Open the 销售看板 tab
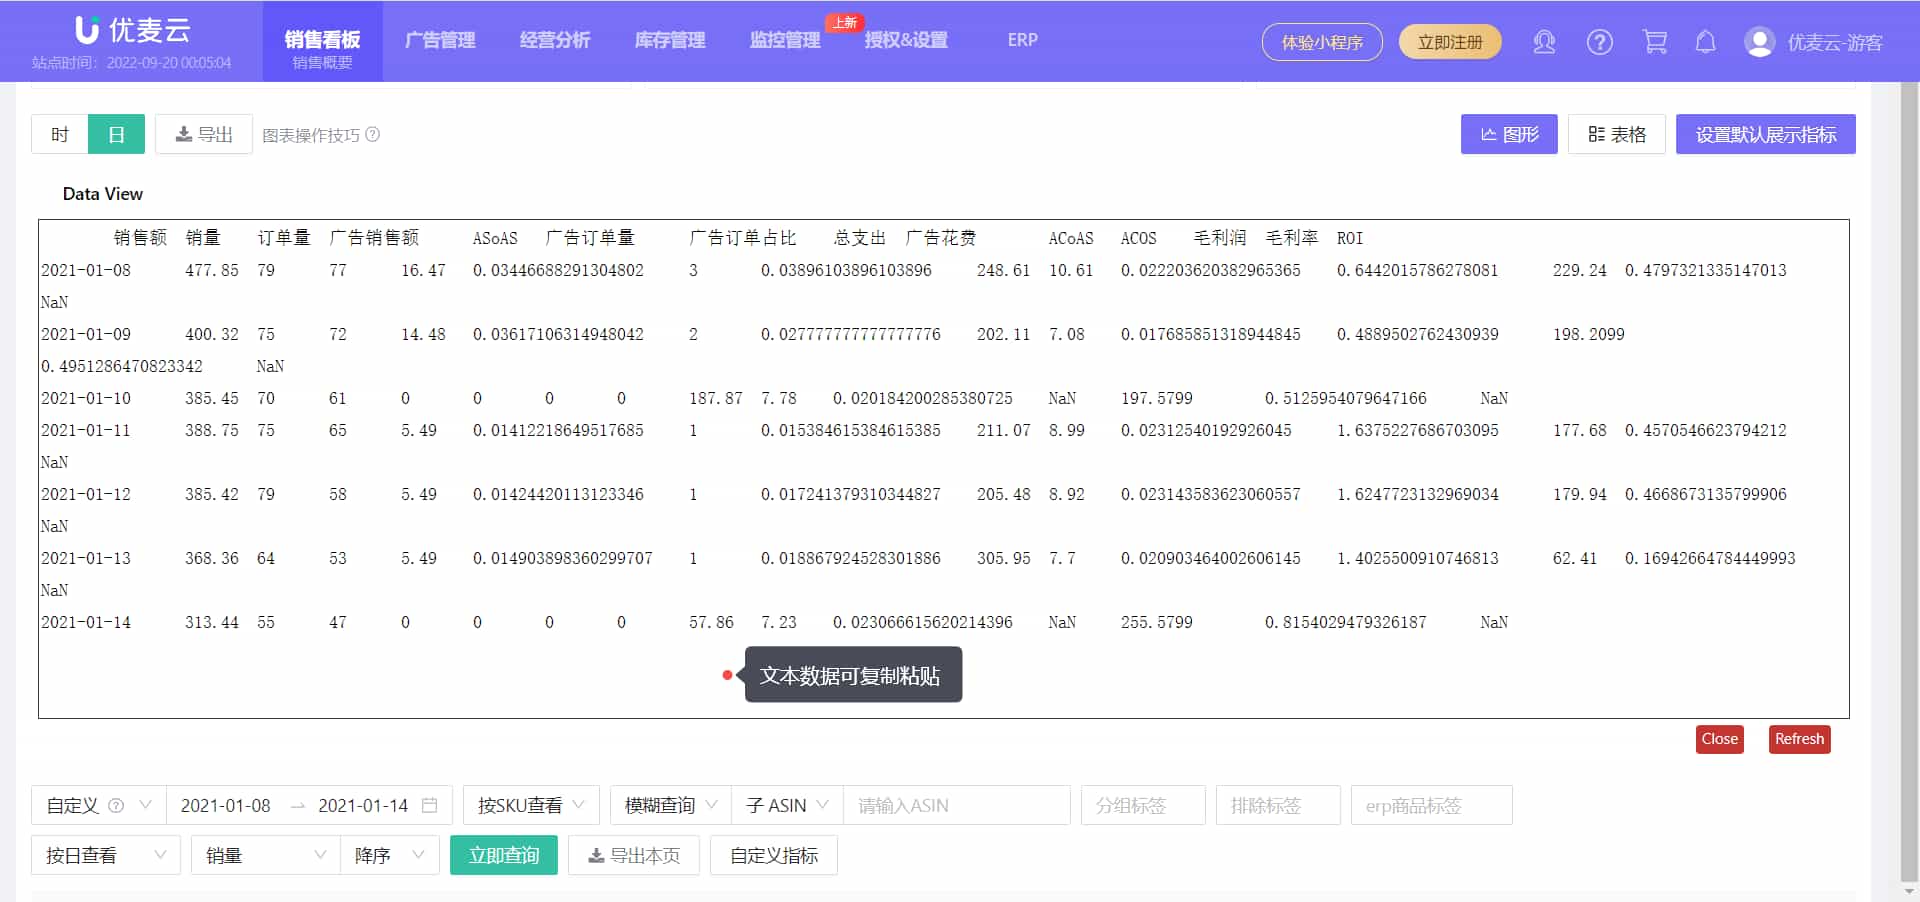The width and height of the screenshot is (1920, 902). click(322, 41)
